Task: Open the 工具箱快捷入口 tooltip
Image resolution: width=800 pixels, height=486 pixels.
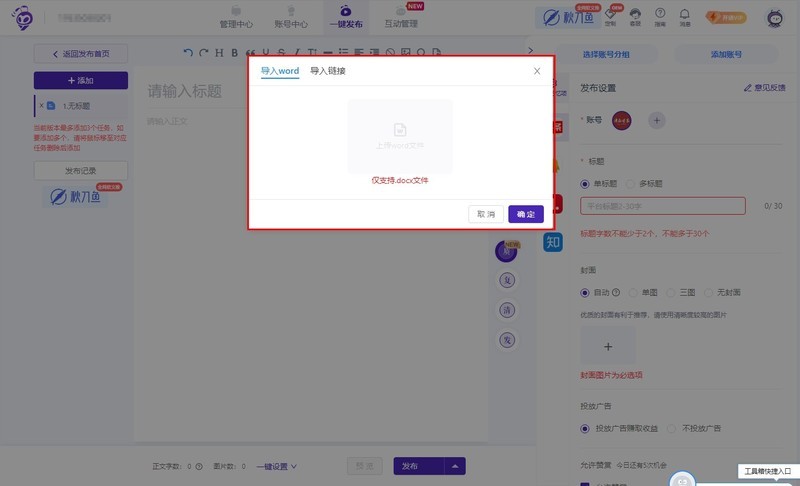Action: point(767,471)
